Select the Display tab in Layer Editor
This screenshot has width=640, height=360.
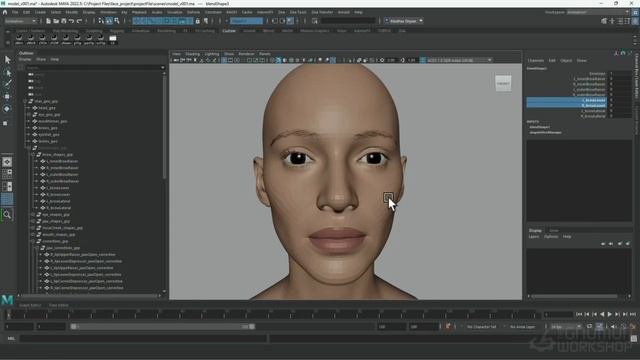pyautogui.click(x=535, y=231)
